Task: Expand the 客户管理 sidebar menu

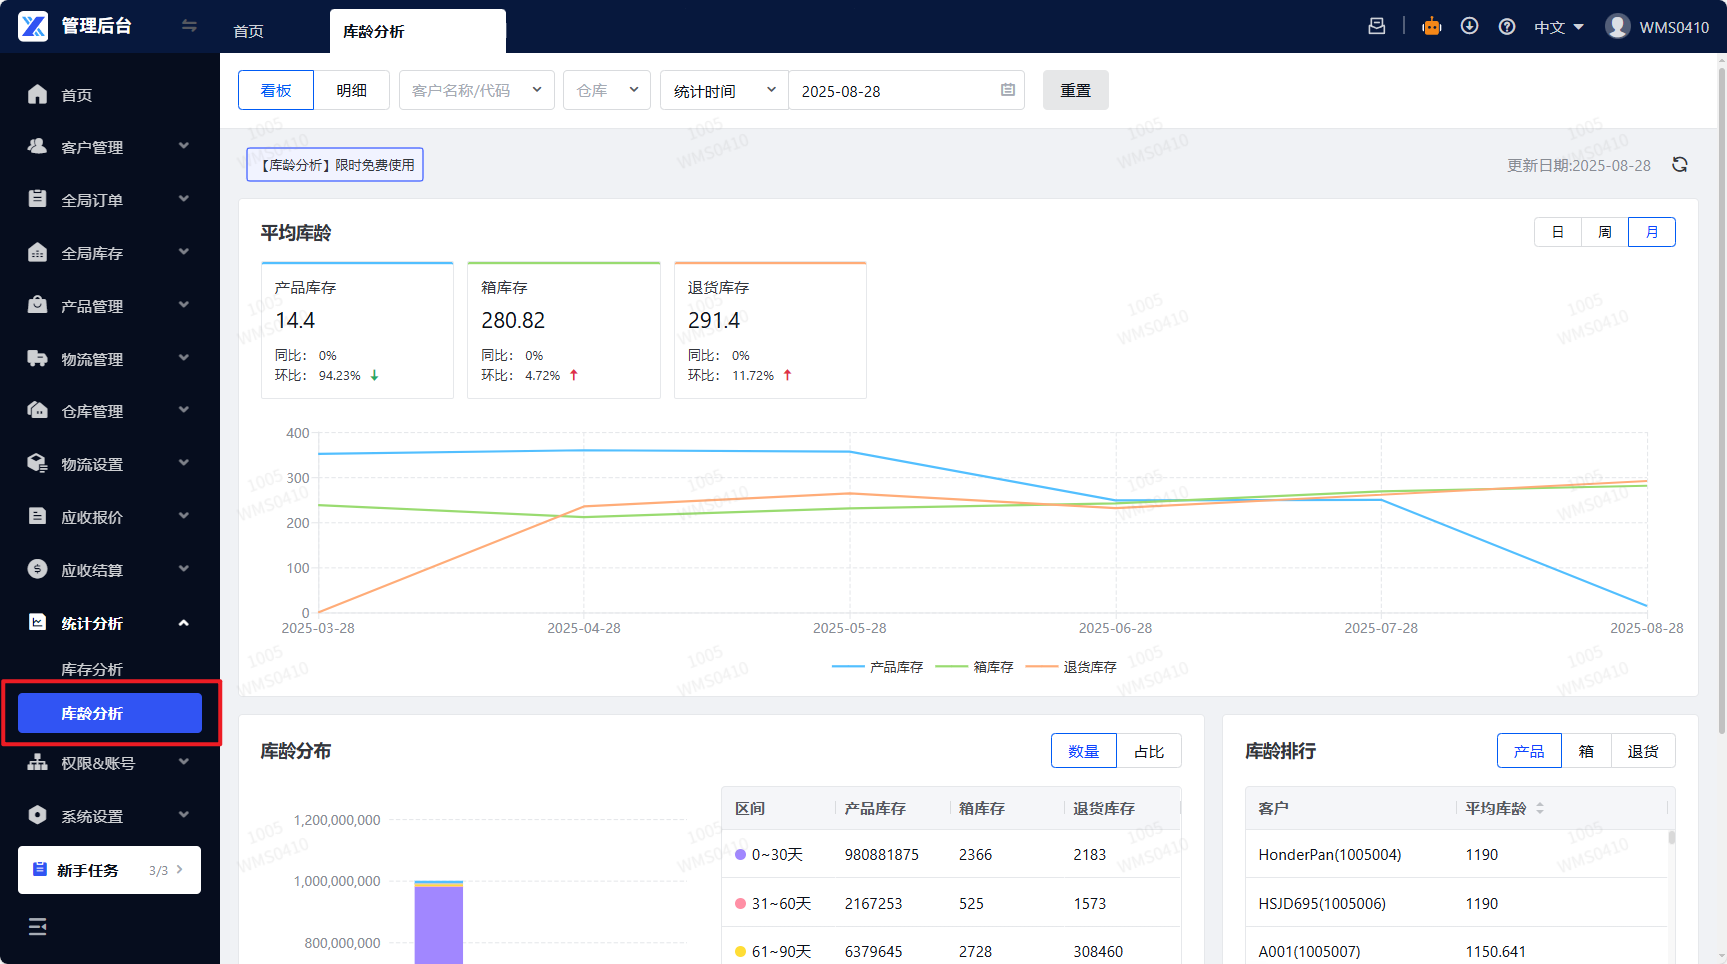Action: point(109,147)
